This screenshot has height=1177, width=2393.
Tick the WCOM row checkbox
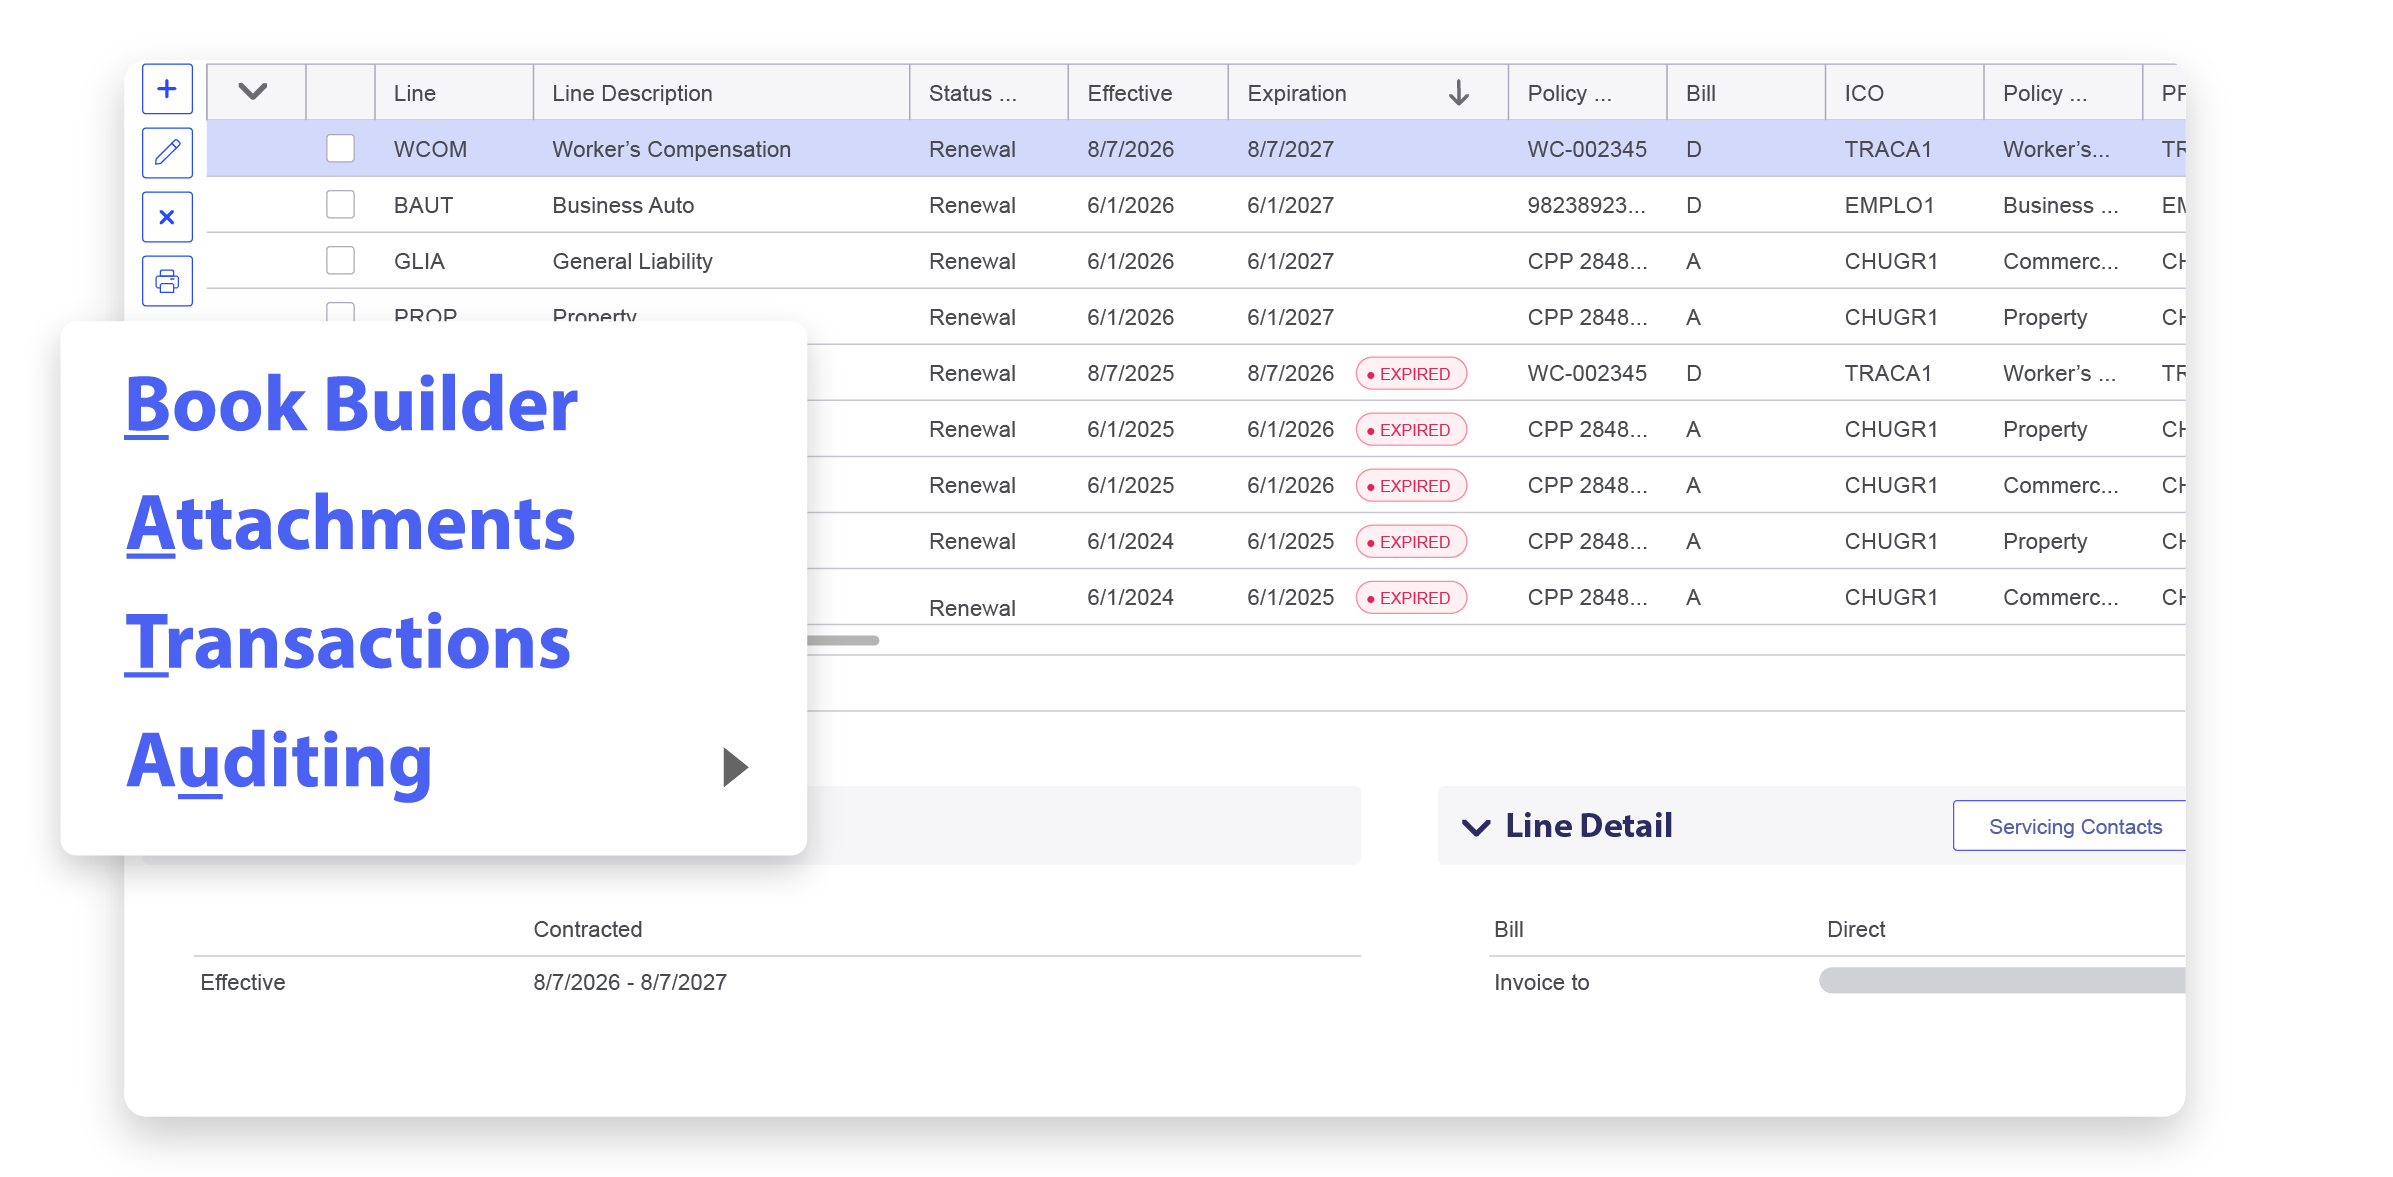click(x=341, y=149)
